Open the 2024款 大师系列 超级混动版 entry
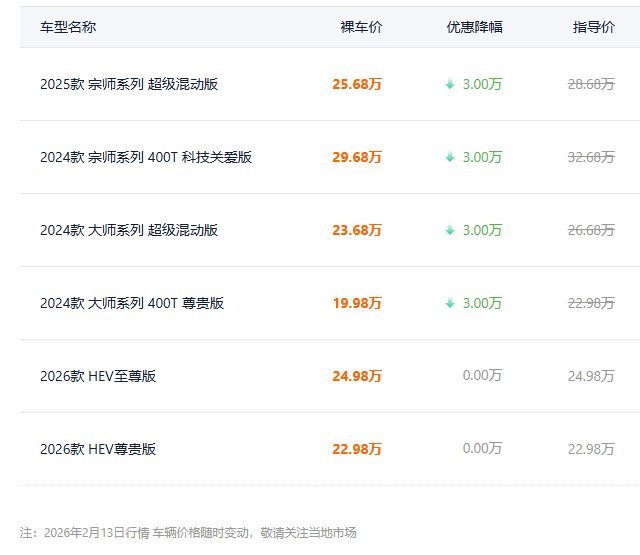Image resolution: width=640 pixels, height=555 pixels. pyautogui.click(x=129, y=231)
